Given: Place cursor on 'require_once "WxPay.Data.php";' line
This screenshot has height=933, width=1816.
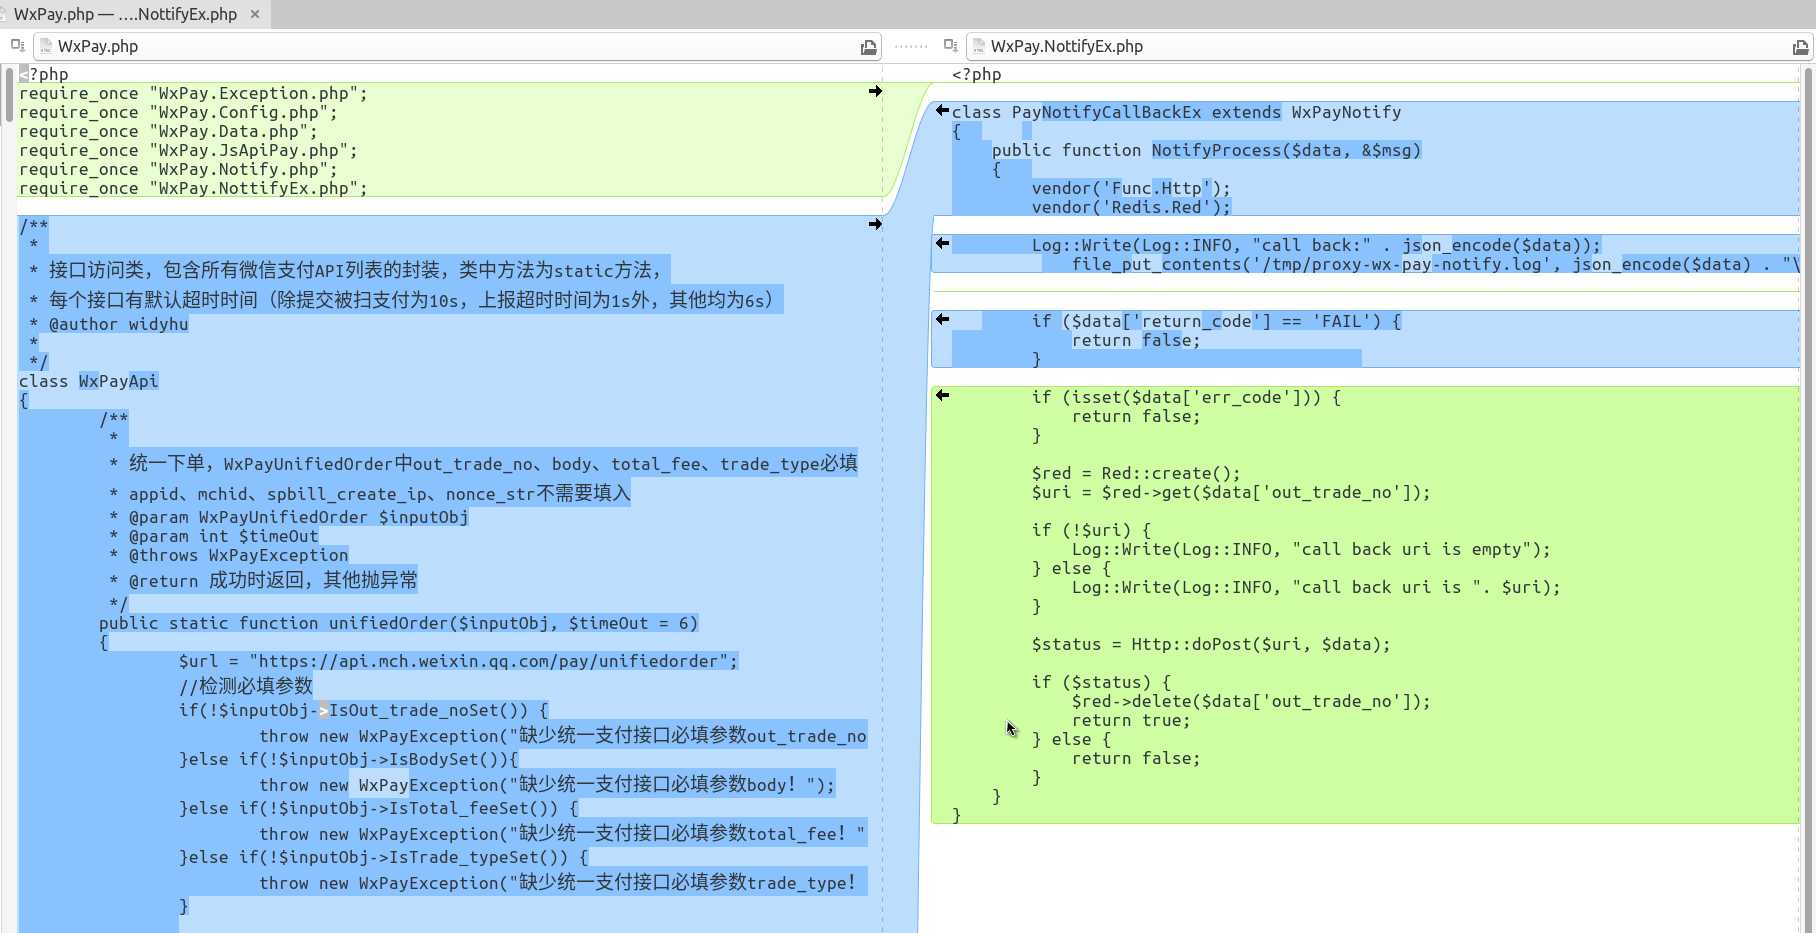Looking at the screenshot, I should pyautogui.click(x=168, y=131).
